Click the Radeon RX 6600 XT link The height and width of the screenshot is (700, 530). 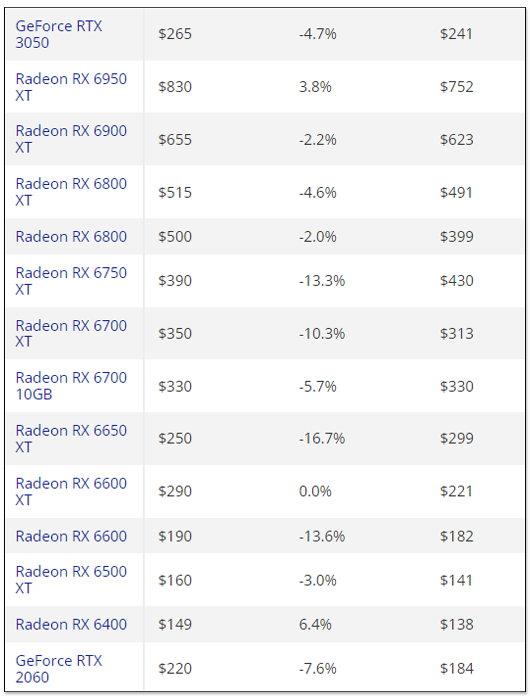pyautogui.click(x=71, y=492)
